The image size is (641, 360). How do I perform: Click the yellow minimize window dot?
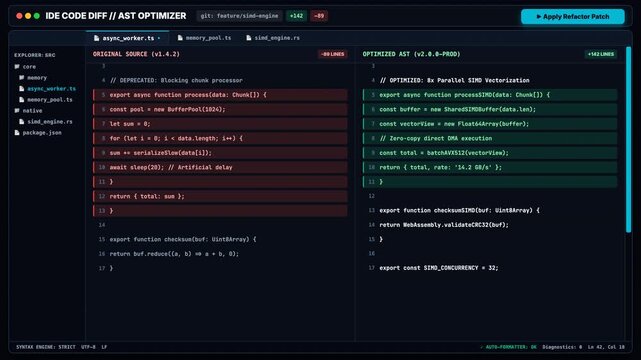28,16
